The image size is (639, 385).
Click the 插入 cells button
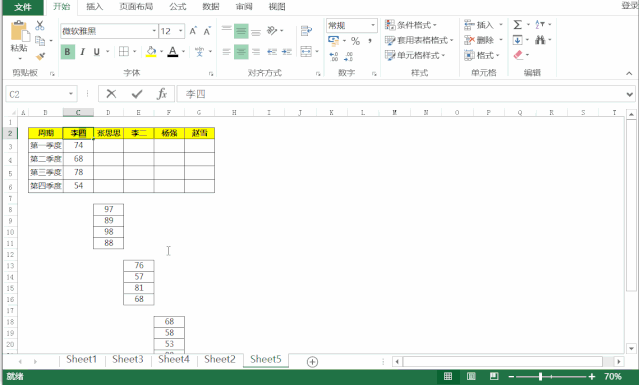[479, 25]
